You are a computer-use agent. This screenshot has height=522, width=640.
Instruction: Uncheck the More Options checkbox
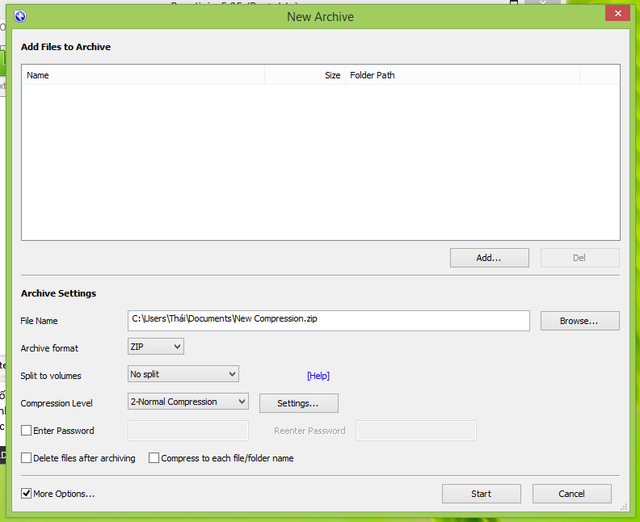(27, 493)
